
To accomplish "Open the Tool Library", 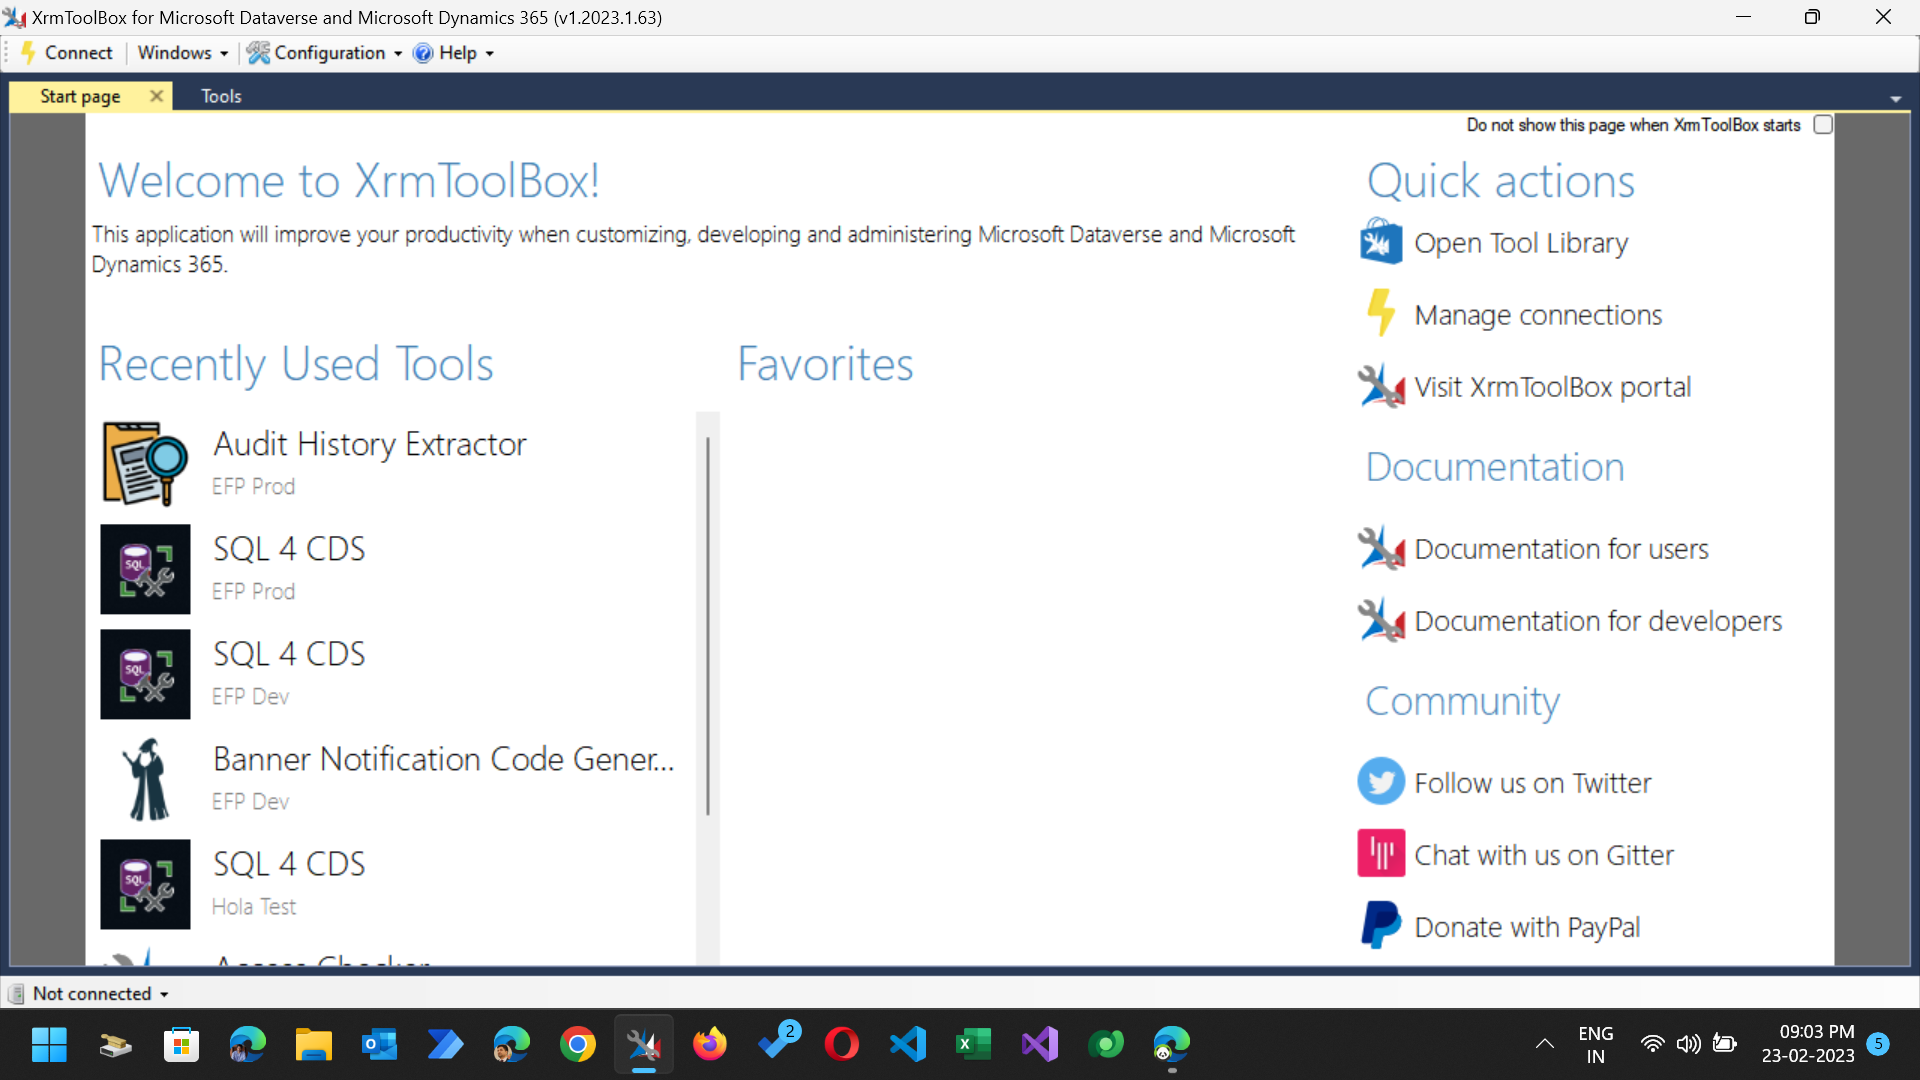I will (x=1521, y=243).
